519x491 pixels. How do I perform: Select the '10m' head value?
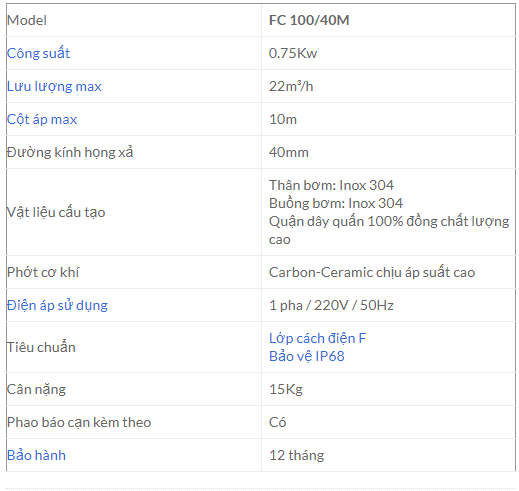tap(283, 120)
